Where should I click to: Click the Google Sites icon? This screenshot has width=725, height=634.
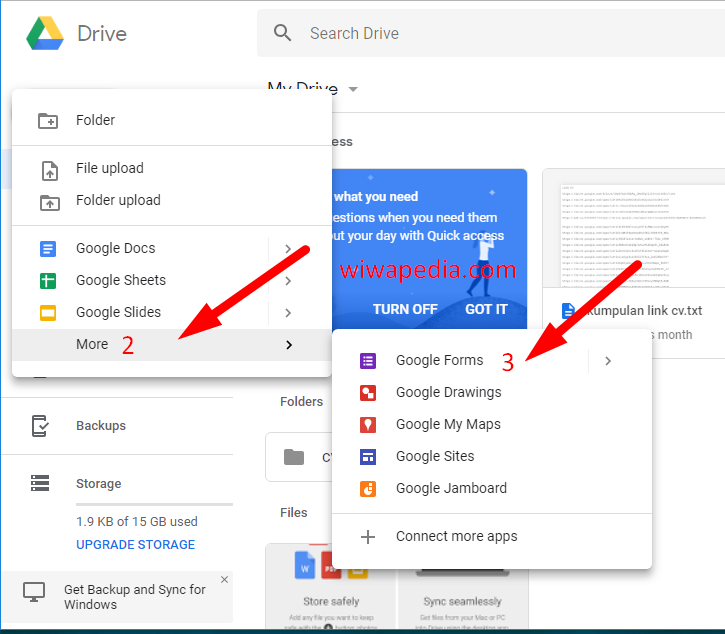coord(368,456)
